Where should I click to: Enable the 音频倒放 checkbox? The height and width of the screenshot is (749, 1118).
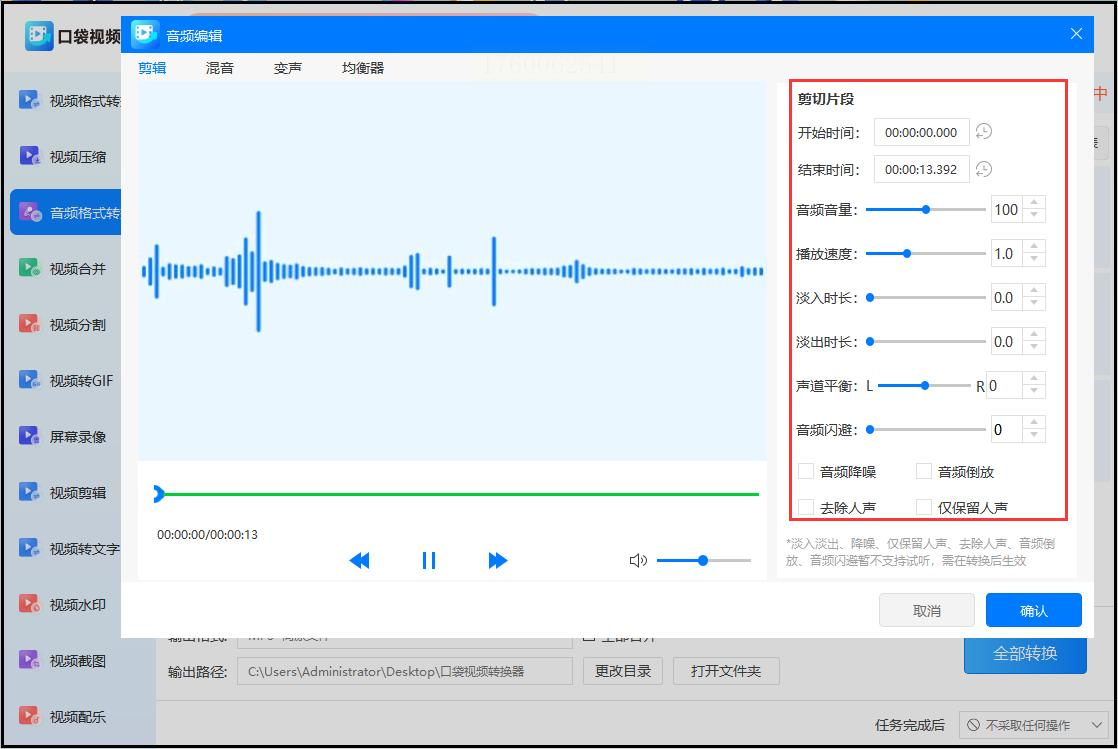924,472
